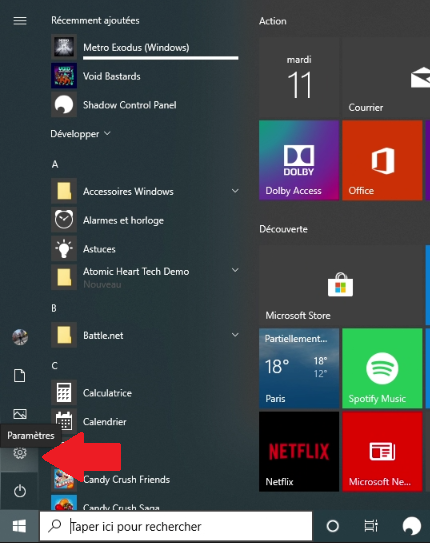Click the letter B section header

tap(54, 308)
